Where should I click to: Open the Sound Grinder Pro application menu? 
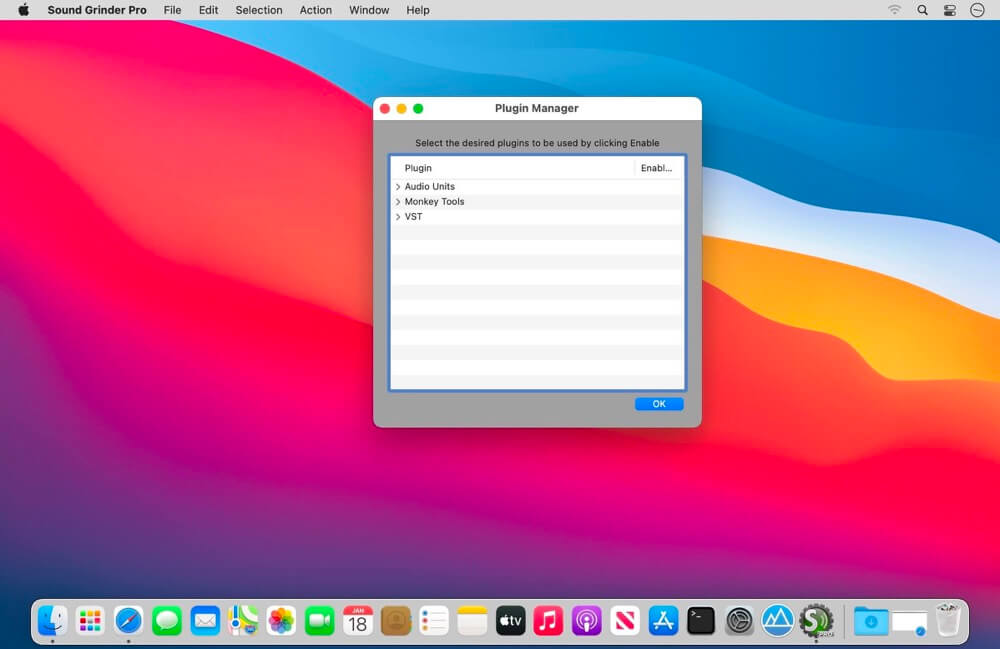pyautogui.click(x=97, y=10)
